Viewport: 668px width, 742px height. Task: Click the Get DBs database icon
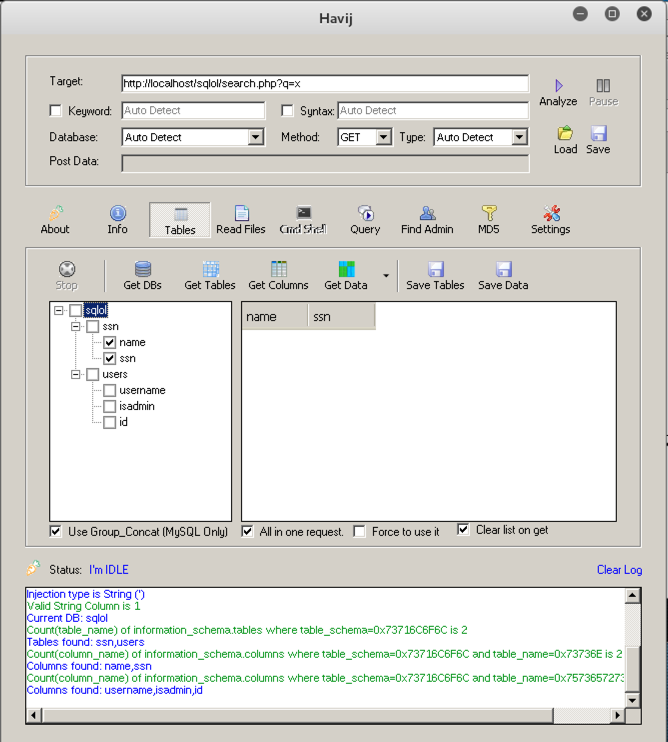[x=143, y=269]
